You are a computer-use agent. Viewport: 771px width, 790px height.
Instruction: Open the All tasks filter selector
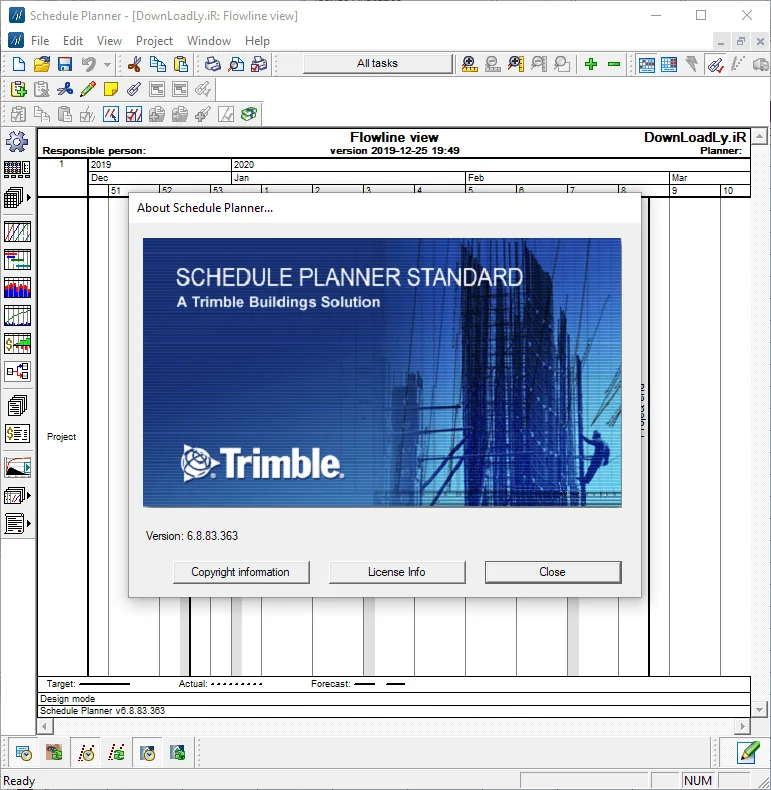point(377,63)
